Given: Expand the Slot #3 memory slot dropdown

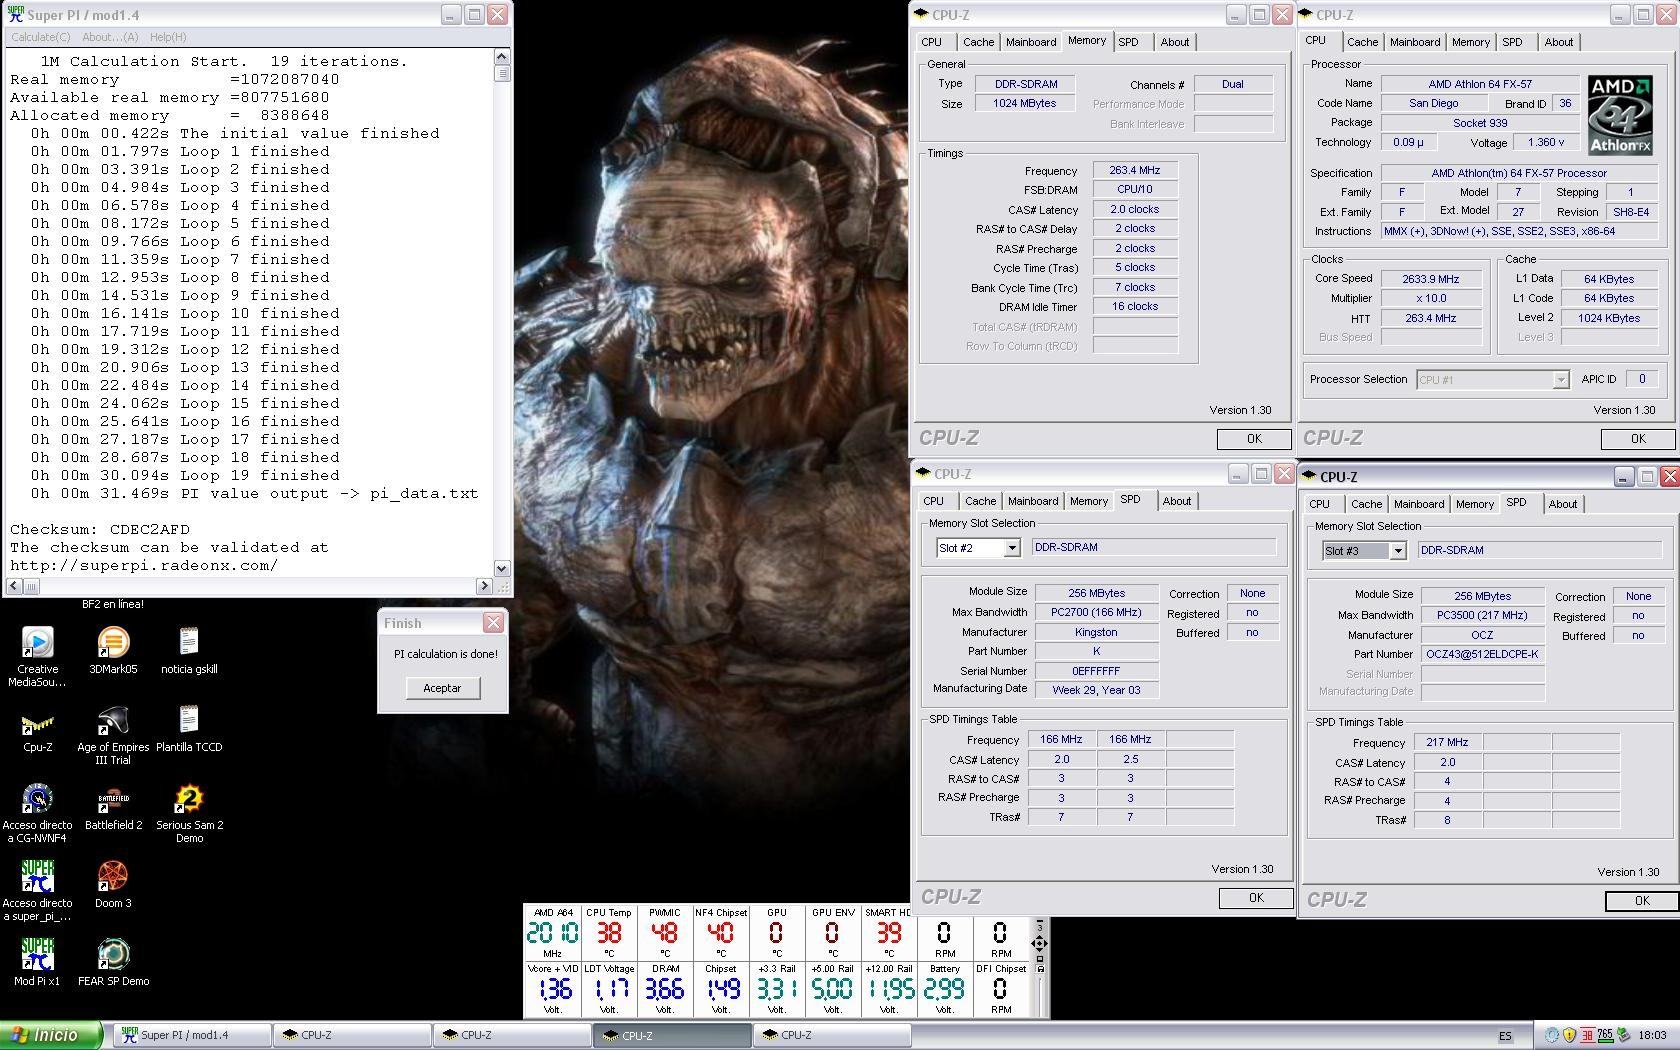Looking at the screenshot, I should 1397,551.
